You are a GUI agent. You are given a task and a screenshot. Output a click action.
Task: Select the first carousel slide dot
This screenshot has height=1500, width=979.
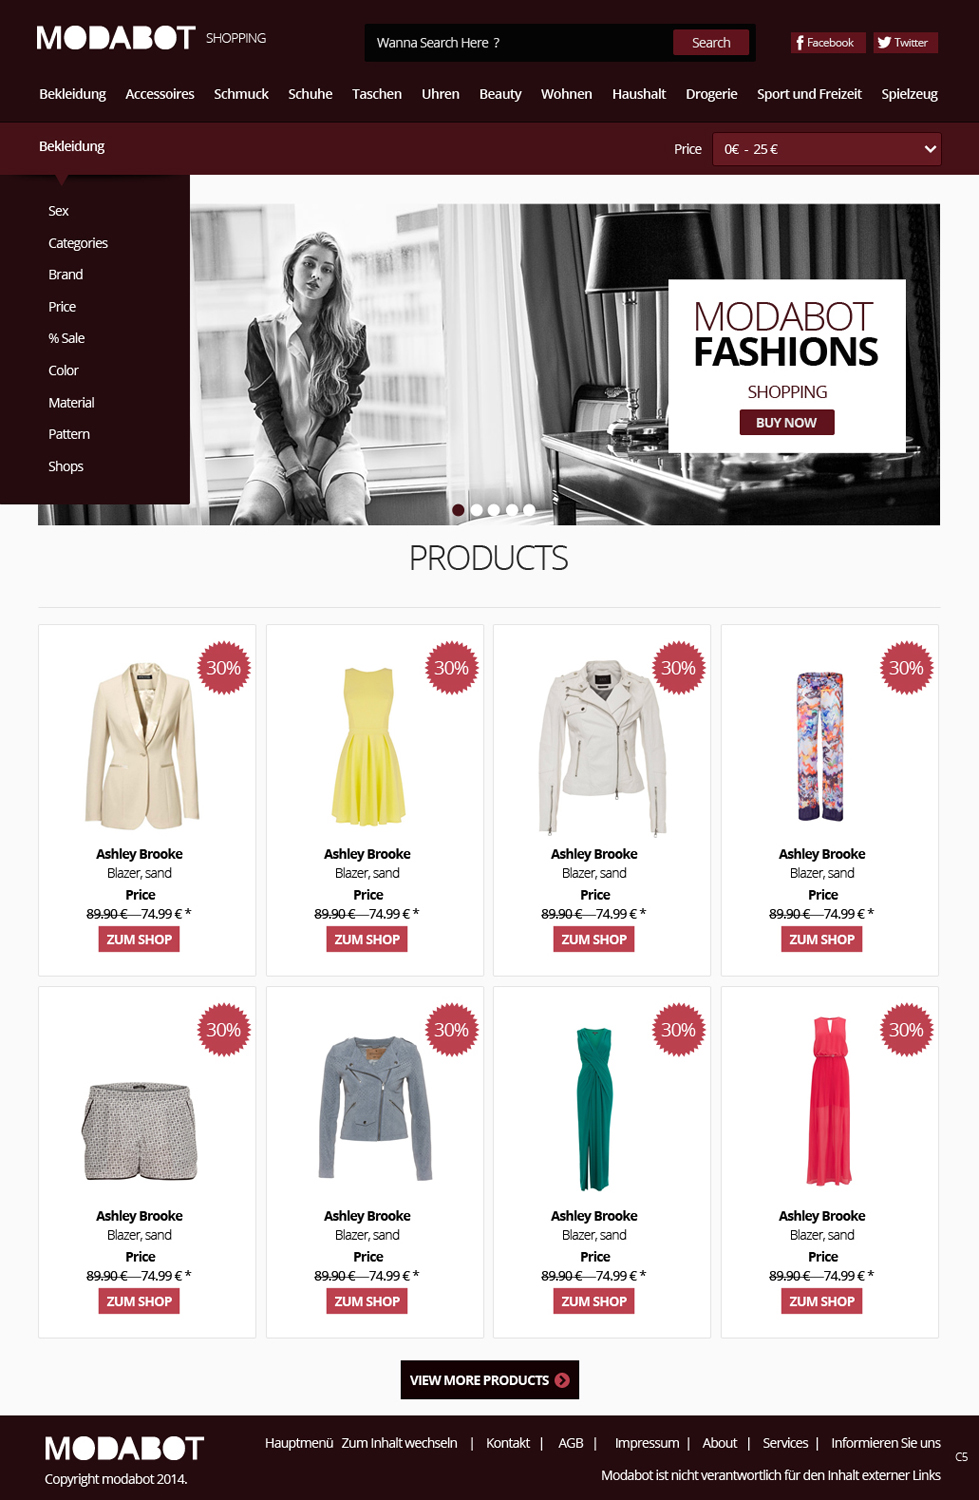coord(458,510)
